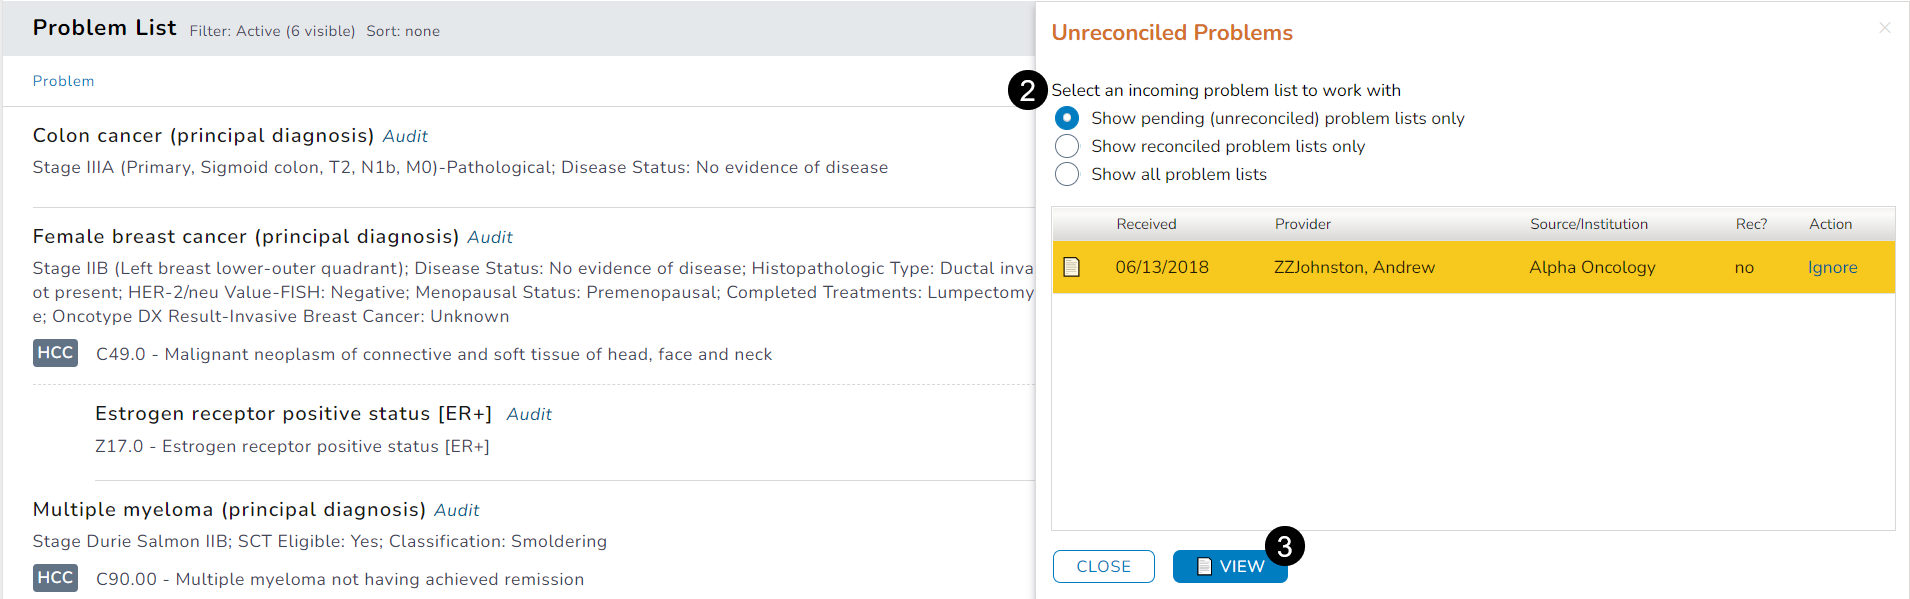Open Audit for Colon cancer
This screenshot has height=599, width=1910.
(405, 136)
